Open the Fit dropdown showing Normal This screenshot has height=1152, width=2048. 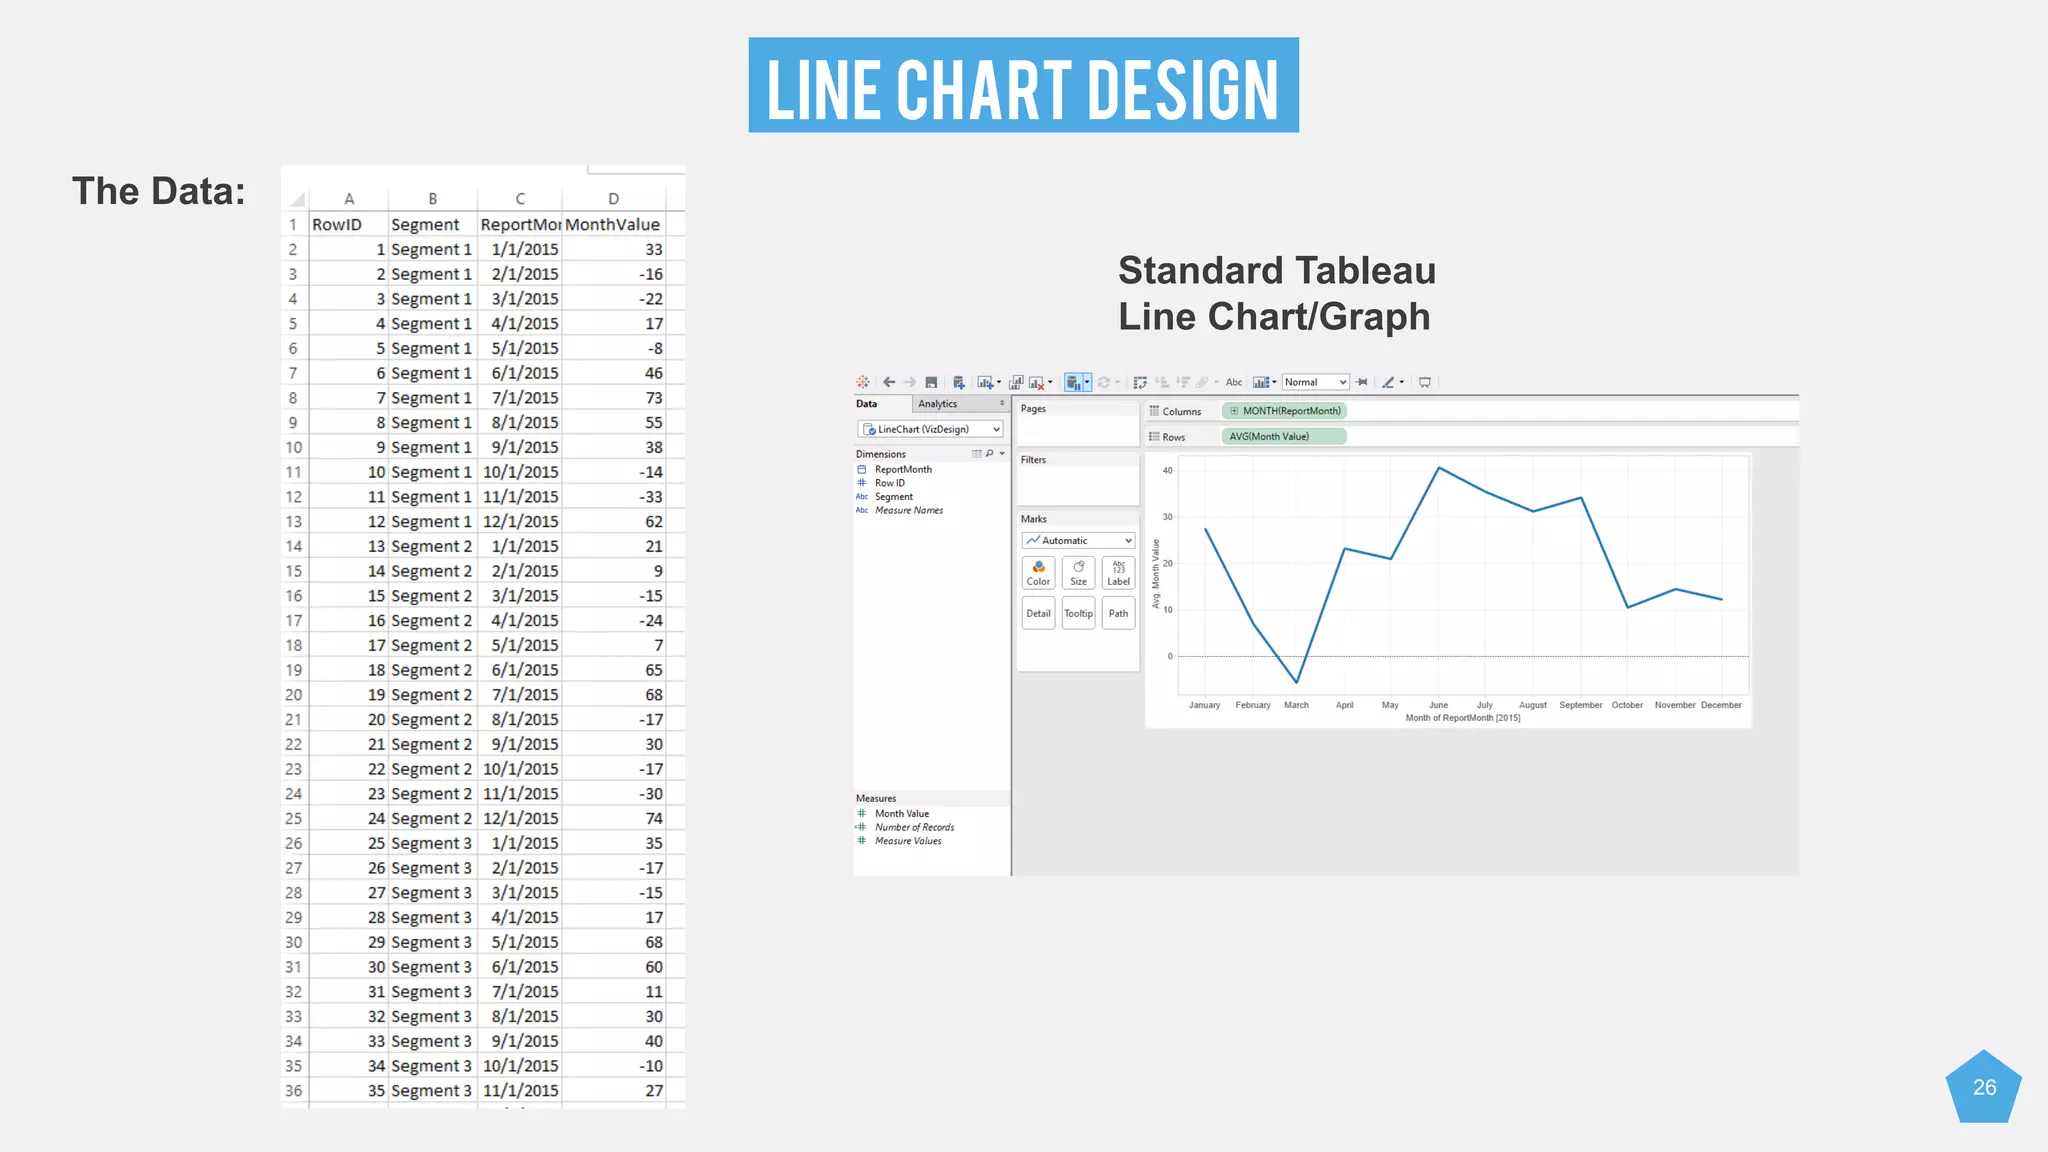(1316, 382)
